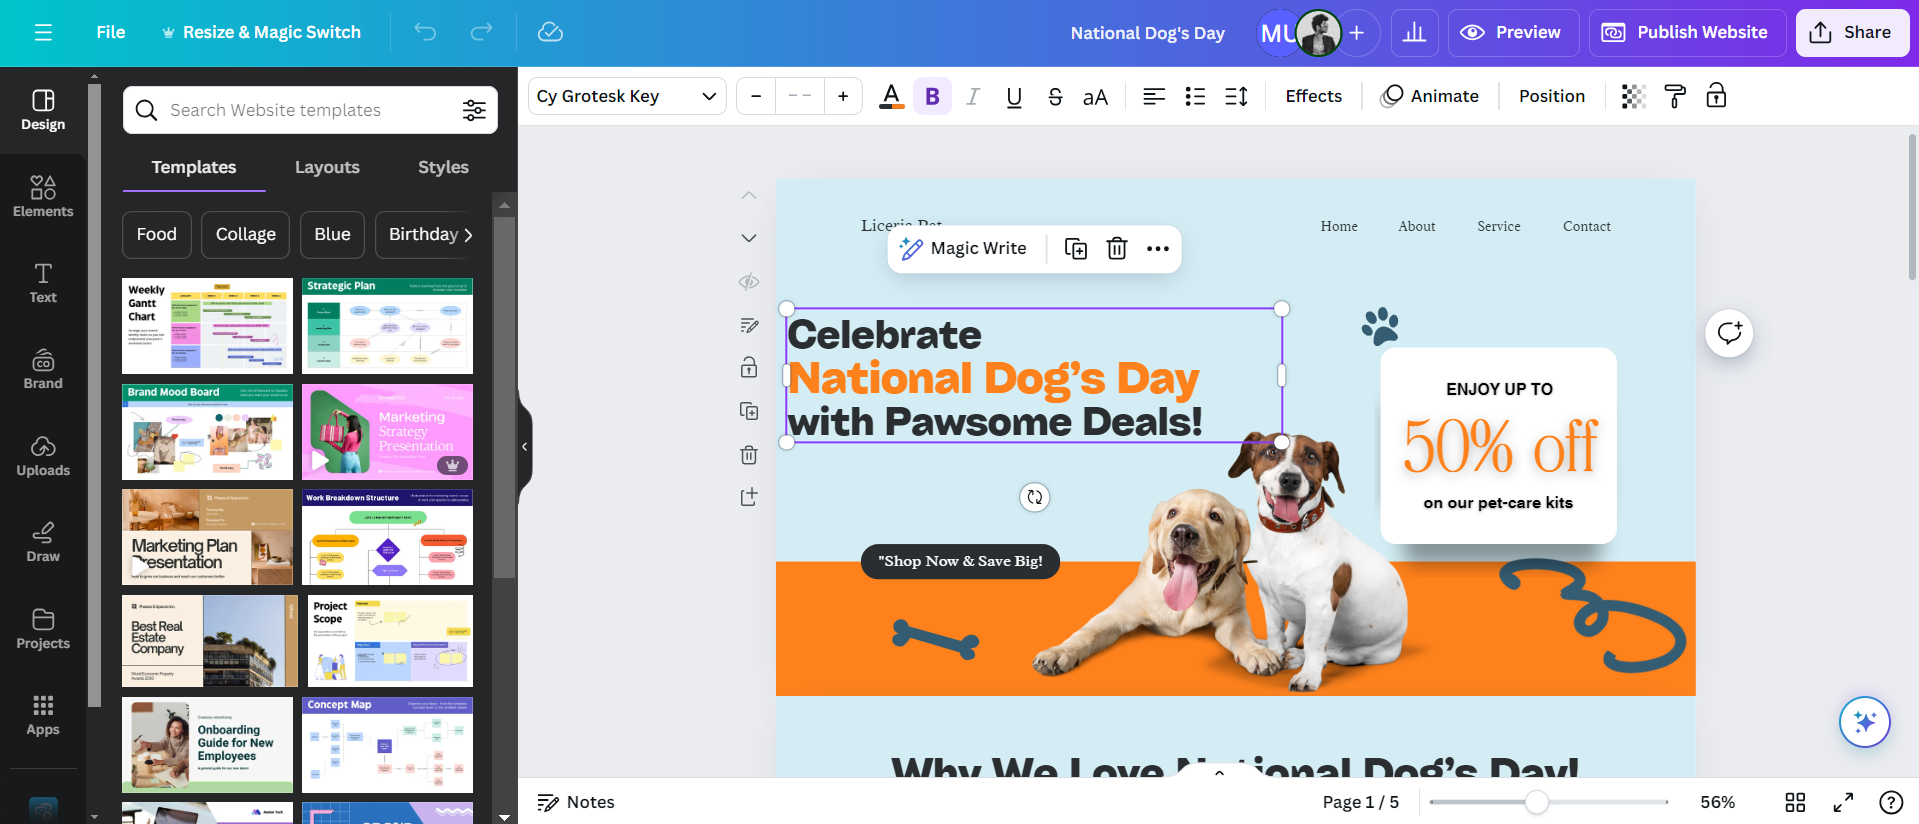Viewport: 1919px width, 824px height.
Task: Open text color picker
Action: [x=891, y=96]
